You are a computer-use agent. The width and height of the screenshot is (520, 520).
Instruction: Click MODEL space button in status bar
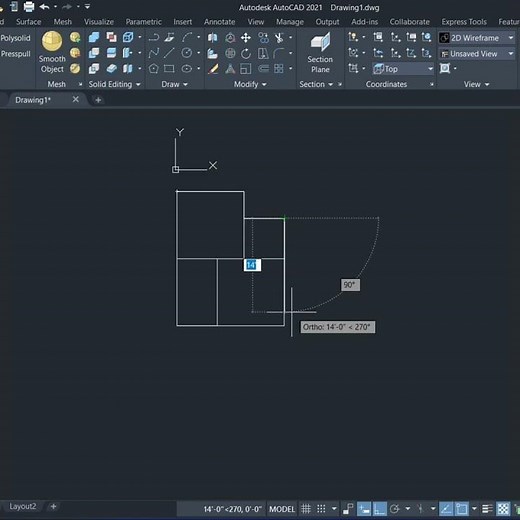coord(282,509)
